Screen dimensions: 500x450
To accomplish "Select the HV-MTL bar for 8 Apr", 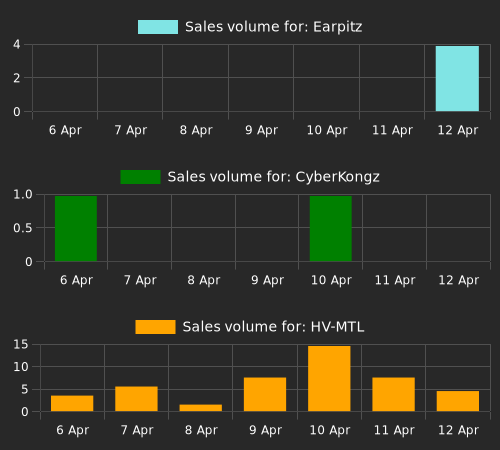I will [201, 408].
